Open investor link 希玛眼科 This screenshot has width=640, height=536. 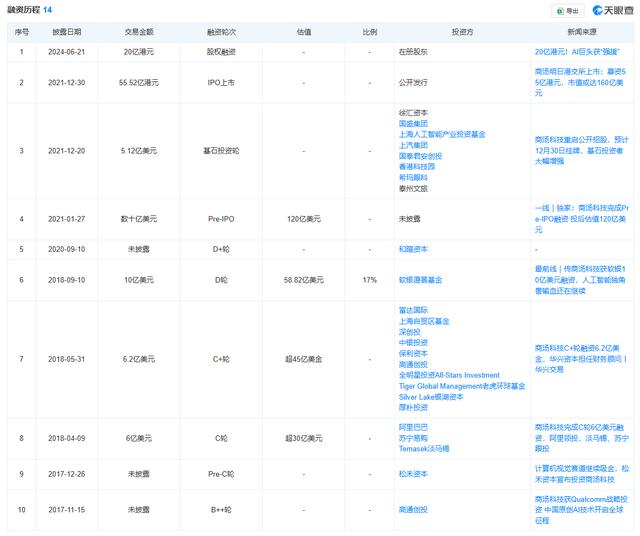tap(413, 178)
